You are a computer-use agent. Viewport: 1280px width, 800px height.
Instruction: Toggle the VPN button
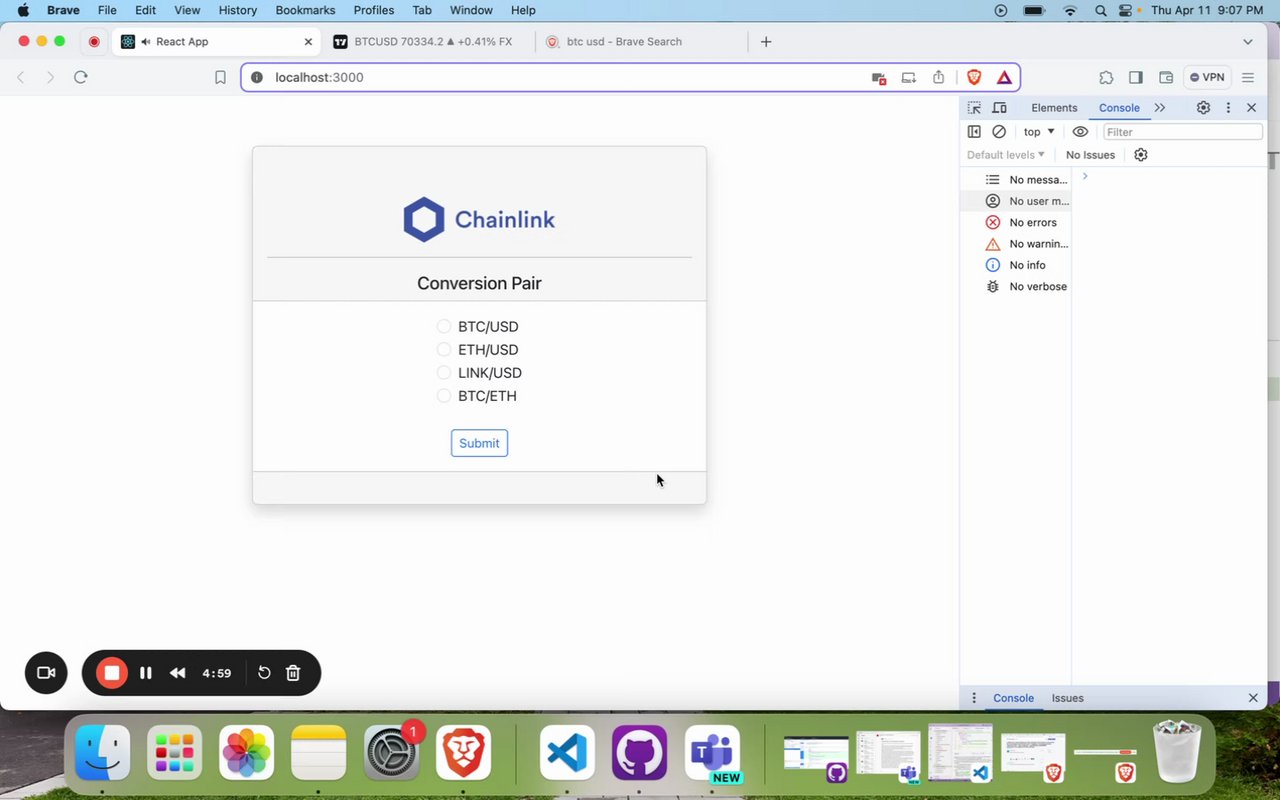point(1207,77)
